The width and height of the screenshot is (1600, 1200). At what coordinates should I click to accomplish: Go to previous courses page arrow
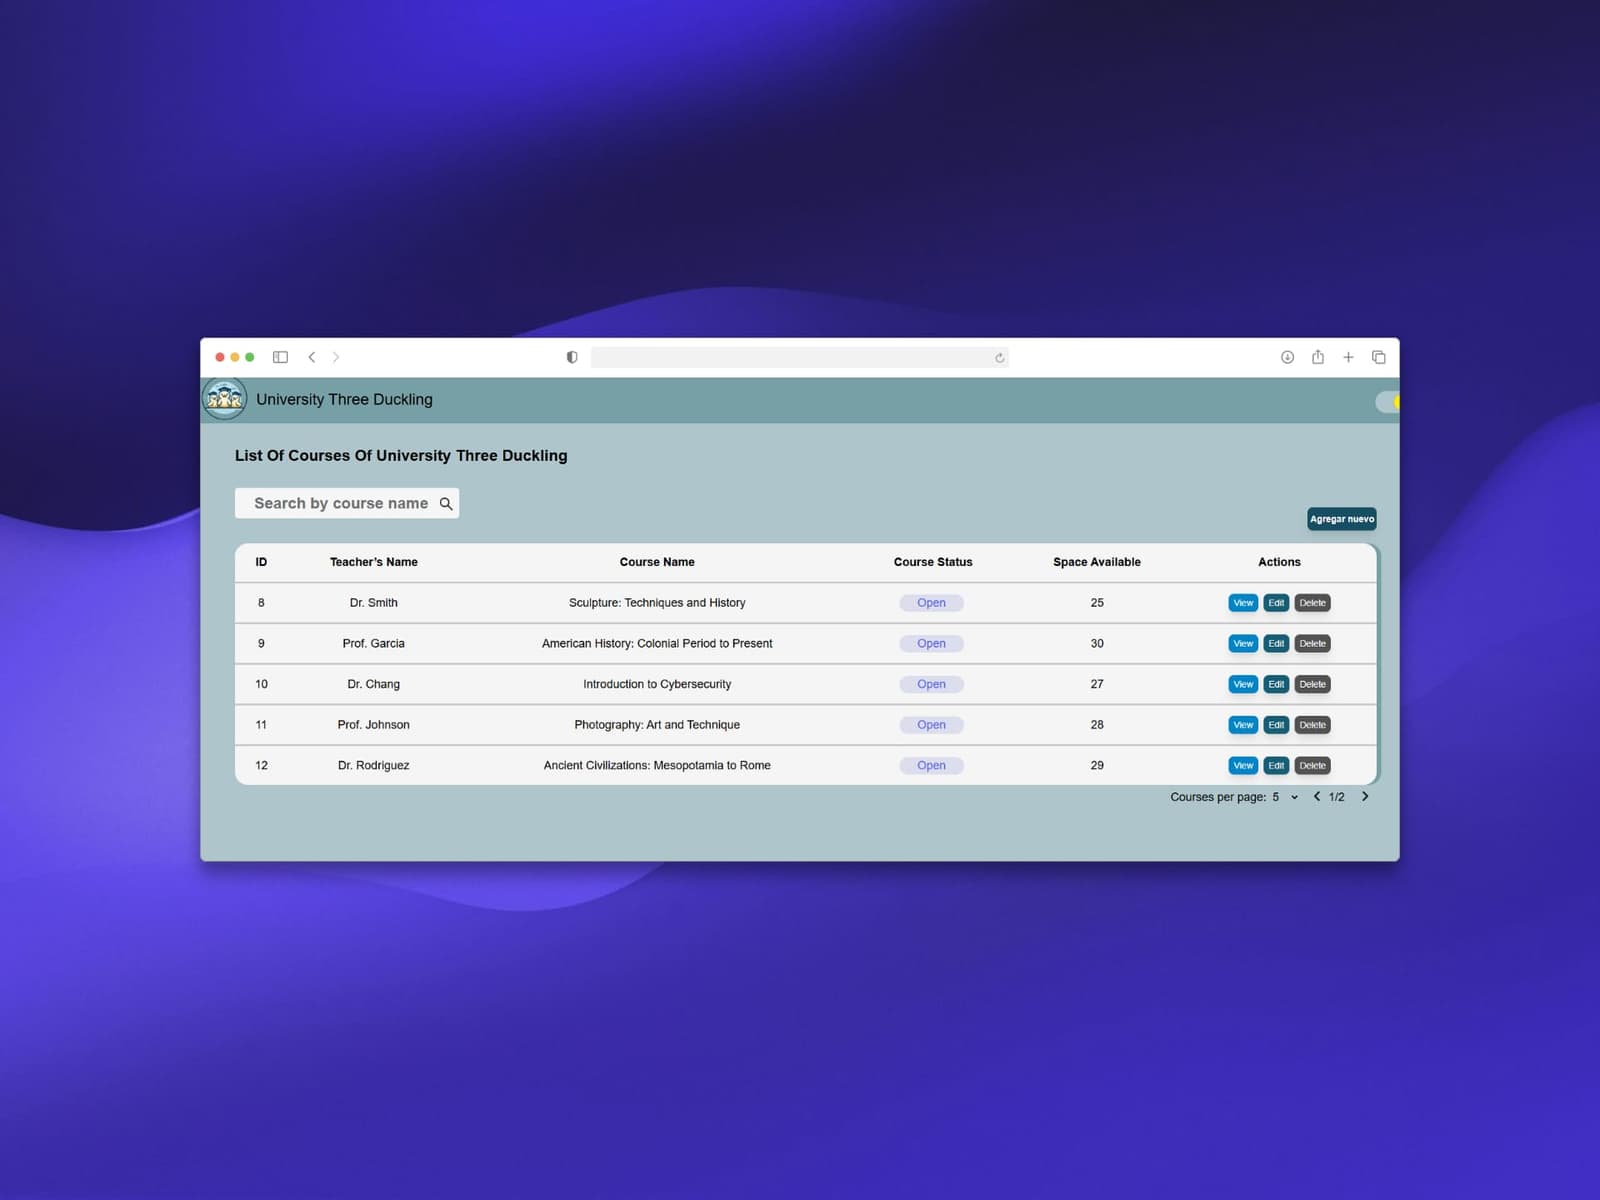pos(1317,797)
